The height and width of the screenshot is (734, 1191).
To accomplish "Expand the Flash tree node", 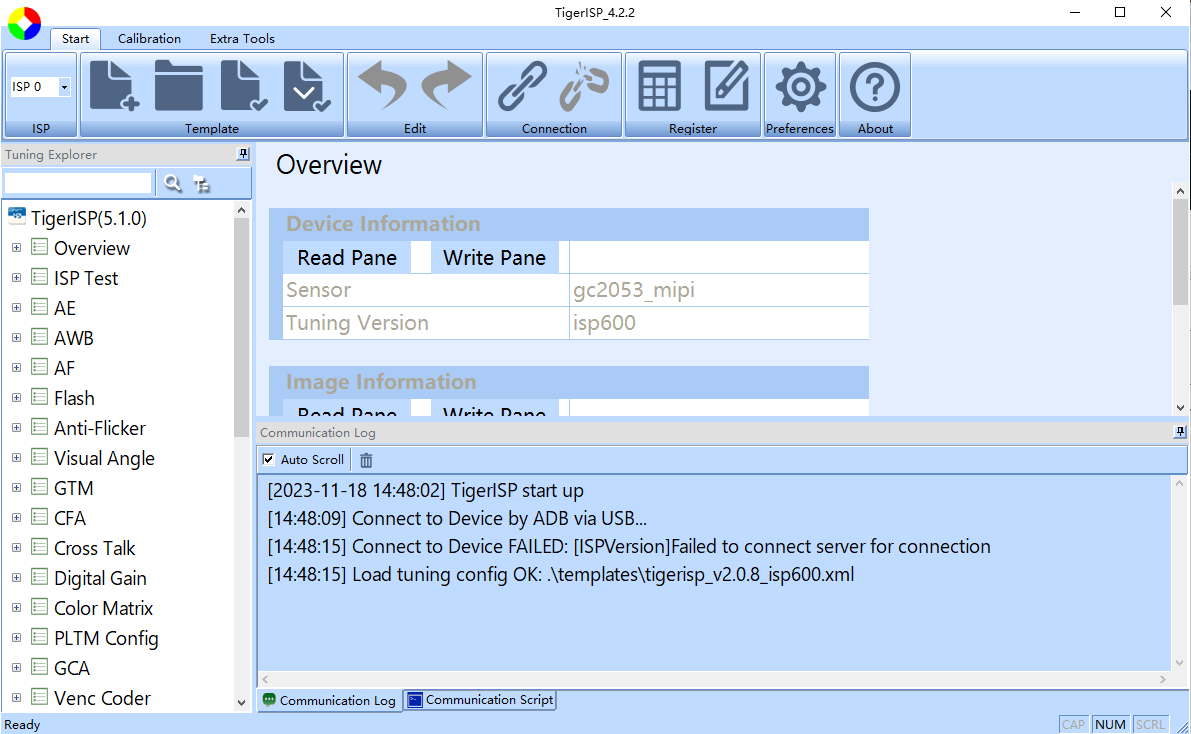I will (x=16, y=398).
